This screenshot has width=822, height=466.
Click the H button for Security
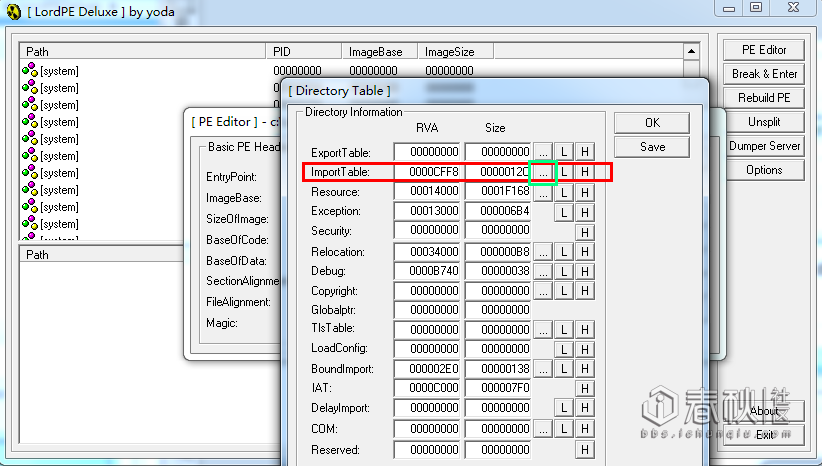point(585,232)
